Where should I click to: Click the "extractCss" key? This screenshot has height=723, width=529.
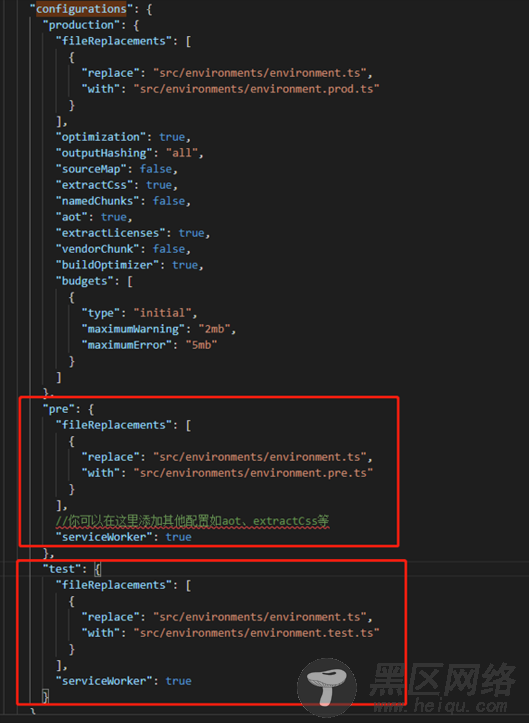point(94,185)
